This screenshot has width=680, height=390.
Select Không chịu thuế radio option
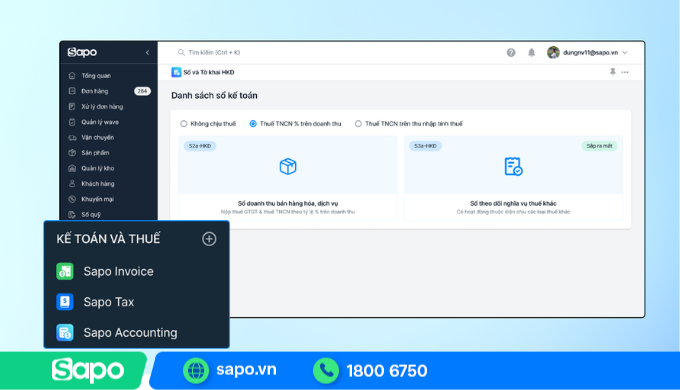183,124
